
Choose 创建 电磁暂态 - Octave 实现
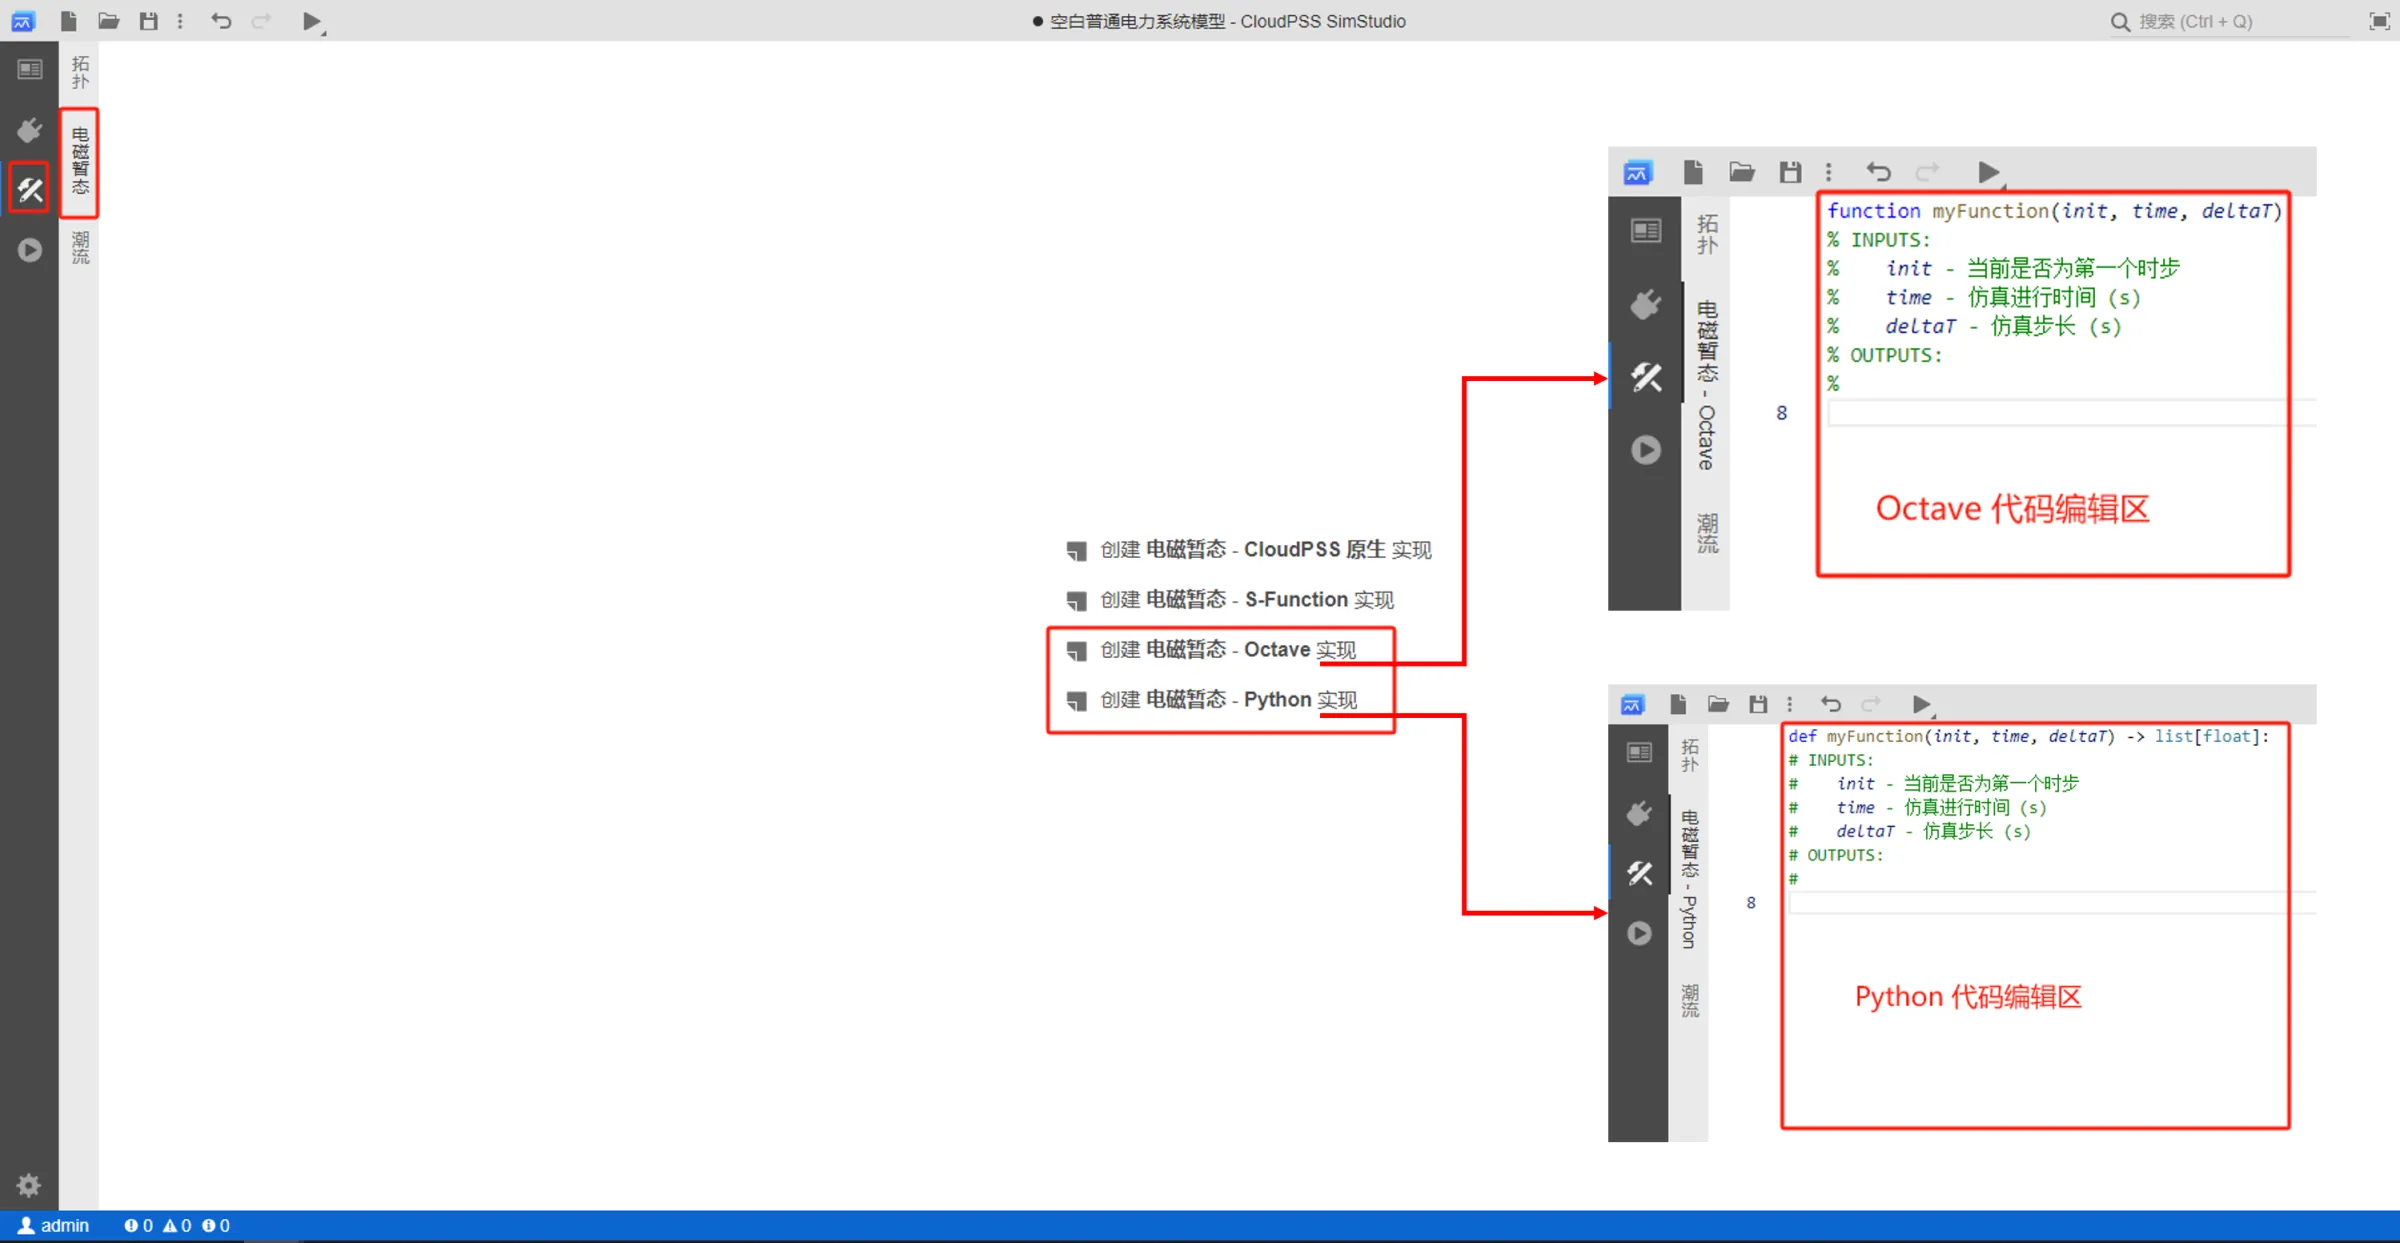pyautogui.click(x=1211, y=650)
